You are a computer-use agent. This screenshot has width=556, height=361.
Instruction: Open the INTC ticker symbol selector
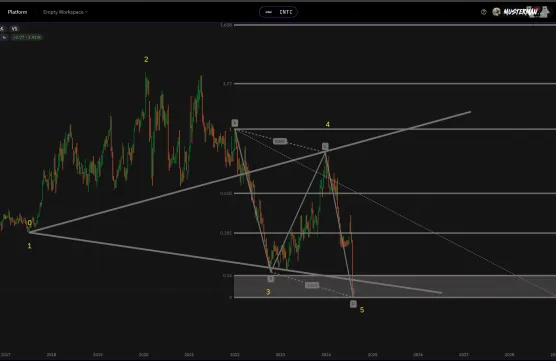(278, 12)
